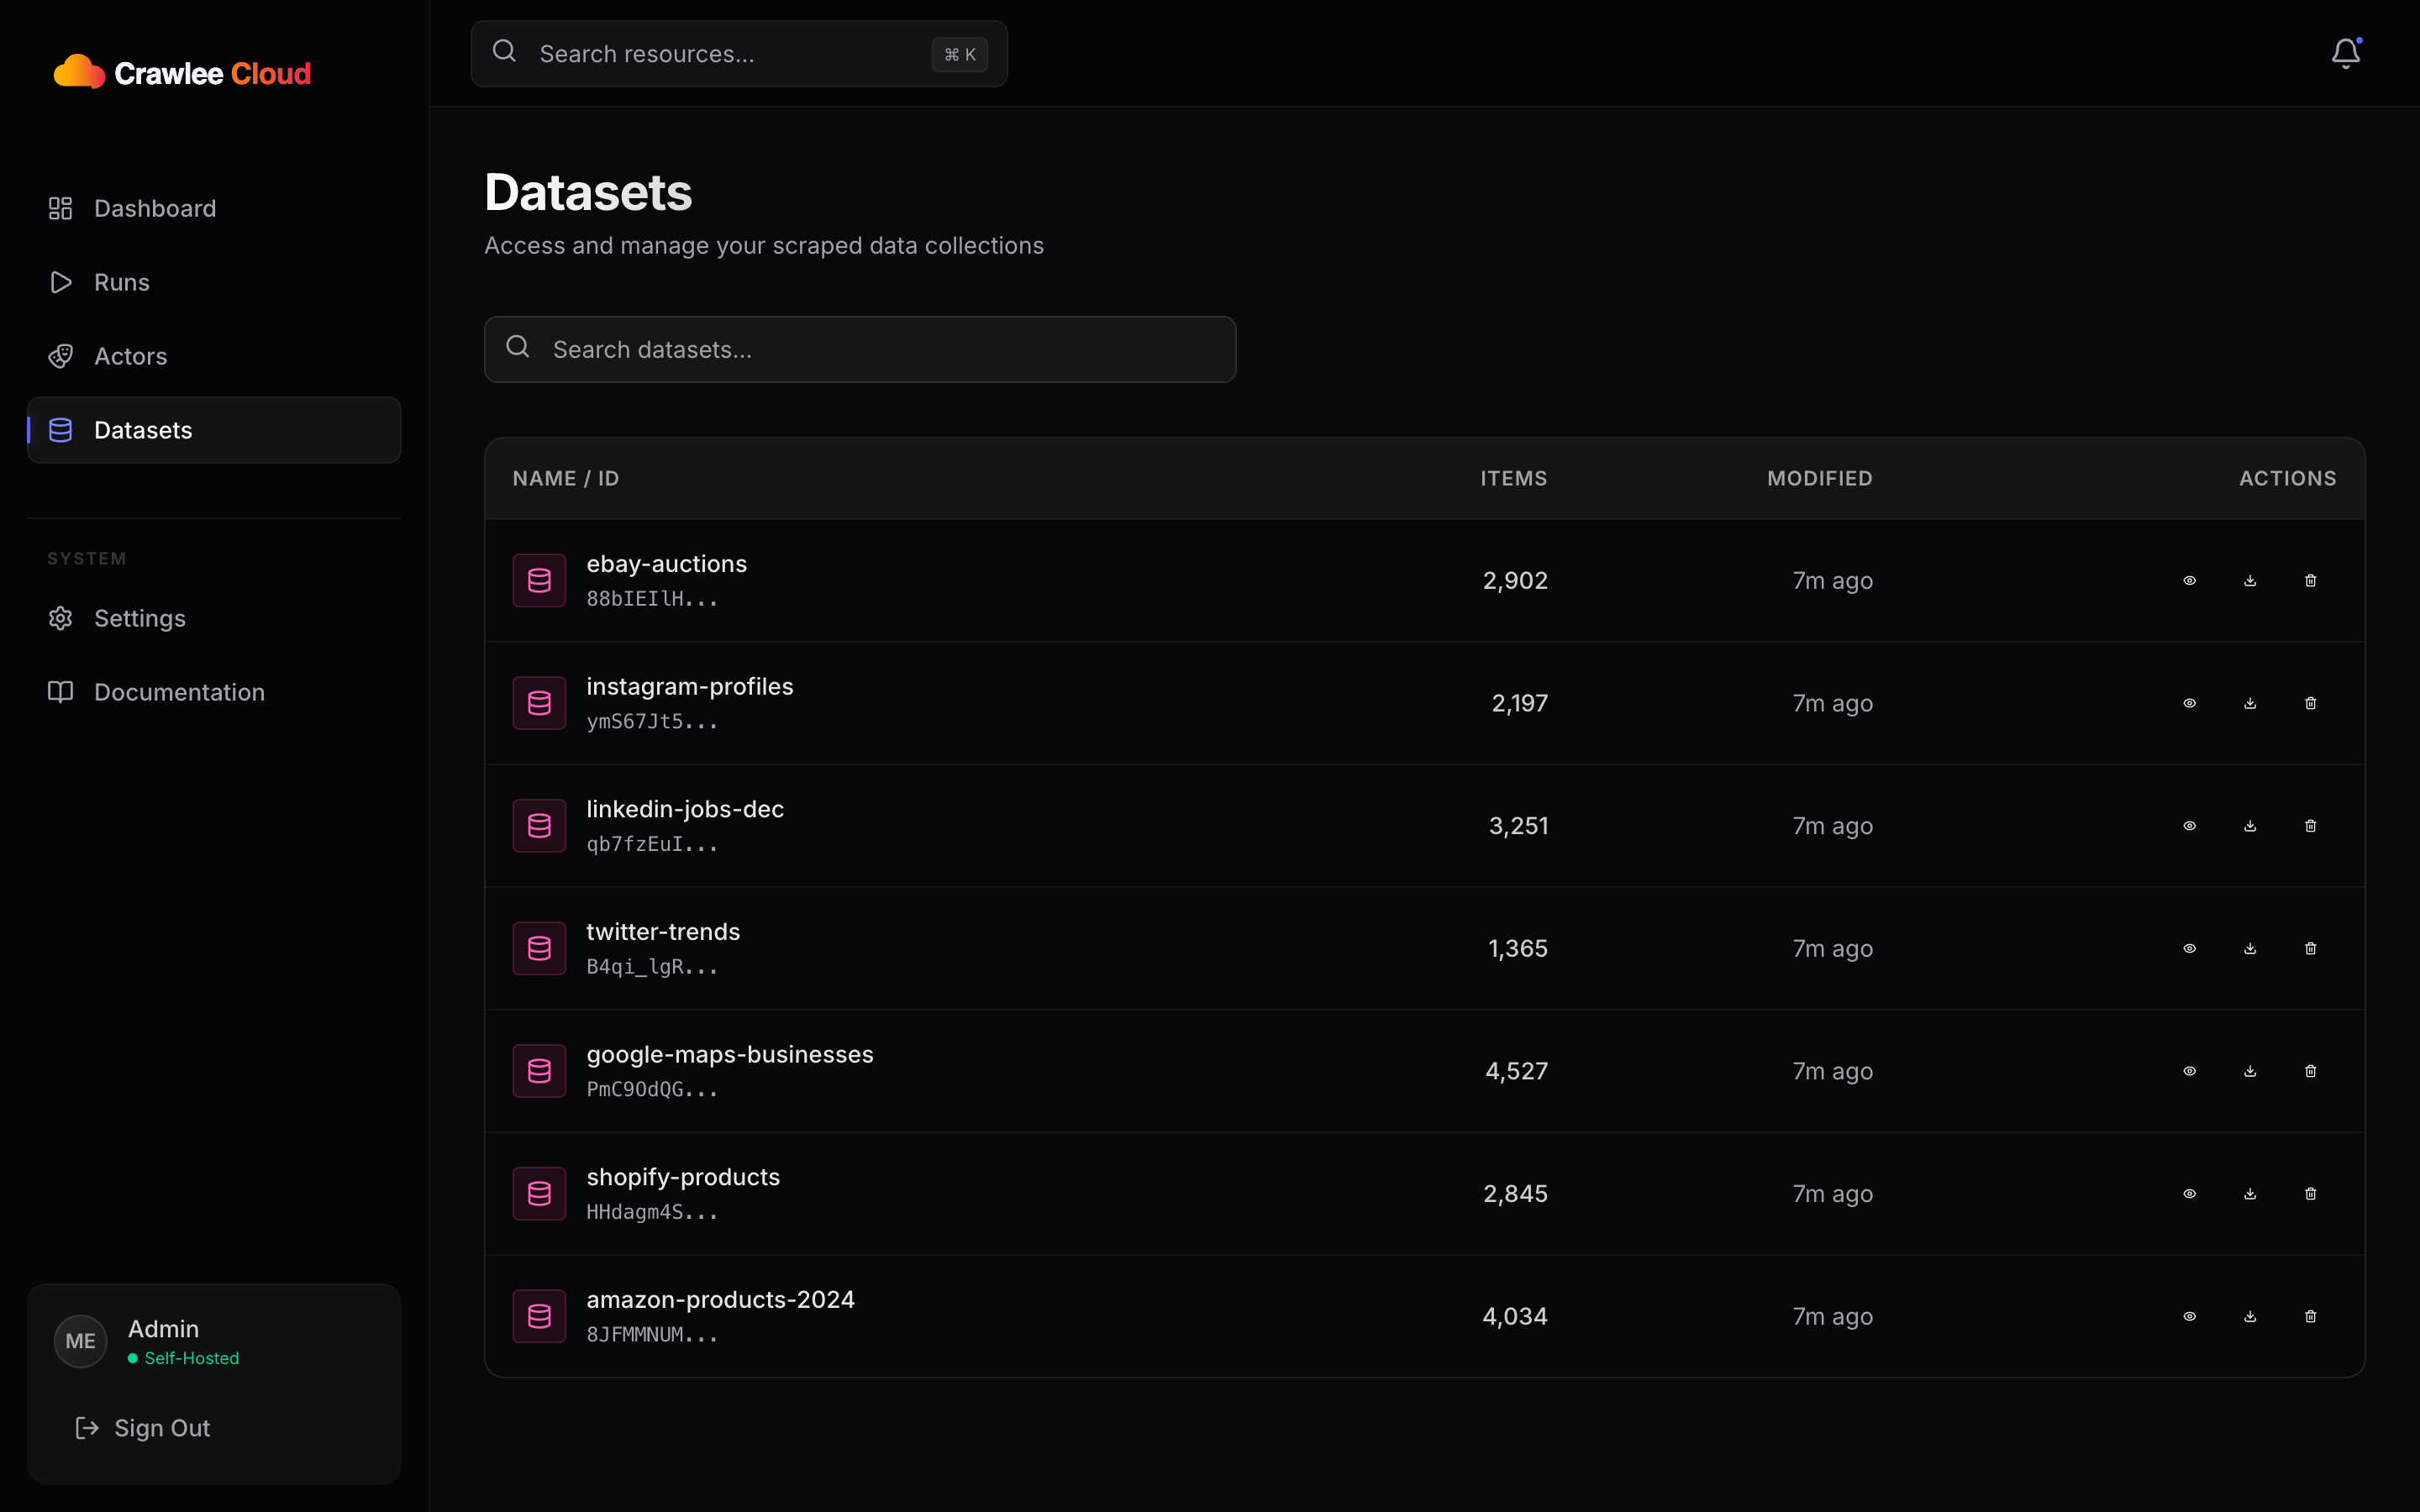Viewport: 2420px width, 1512px height.
Task: Click the Crawlee Cloud logo
Action: 182,71
